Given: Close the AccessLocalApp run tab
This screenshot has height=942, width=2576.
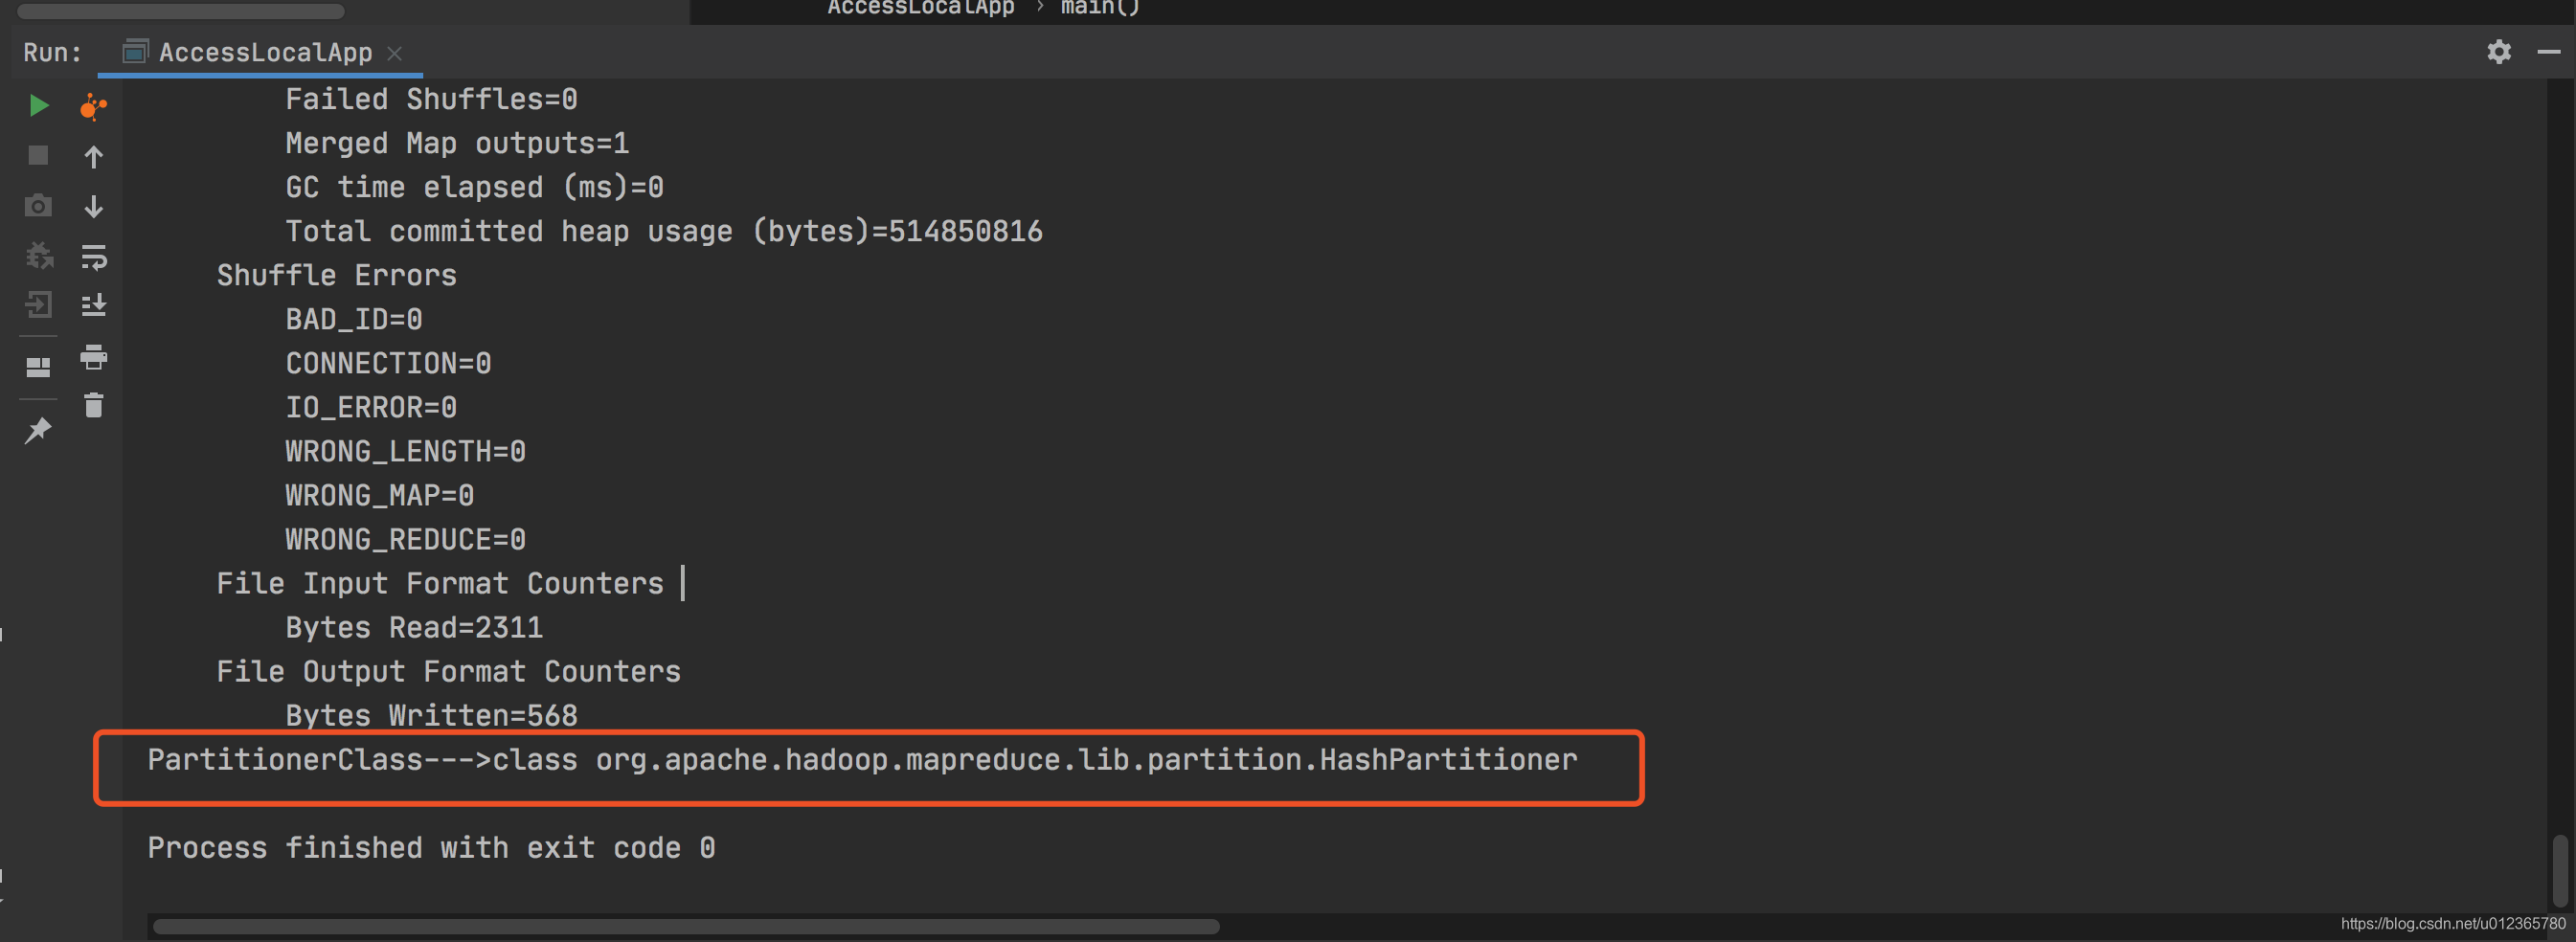Looking at the screenshot, I should click(394, 53).
